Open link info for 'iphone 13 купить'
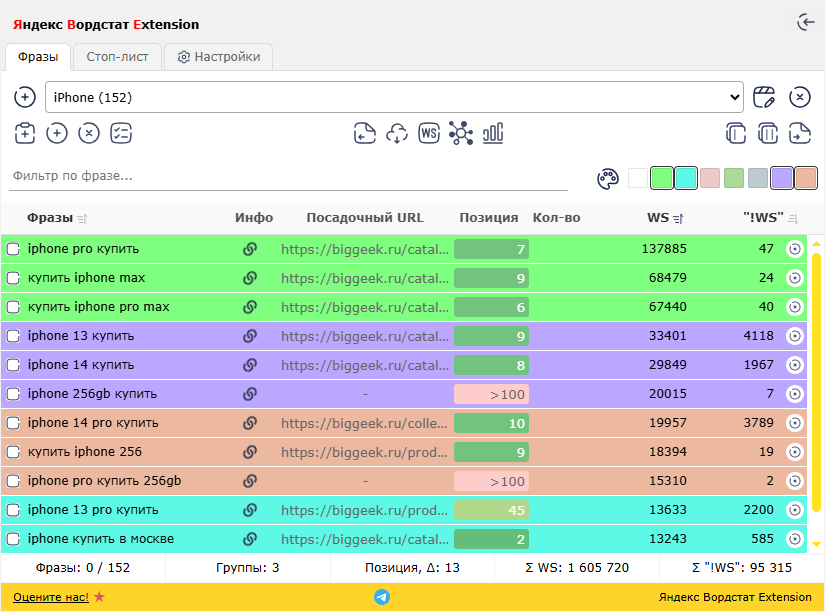 pyautogui.click(x=250, y=336)
